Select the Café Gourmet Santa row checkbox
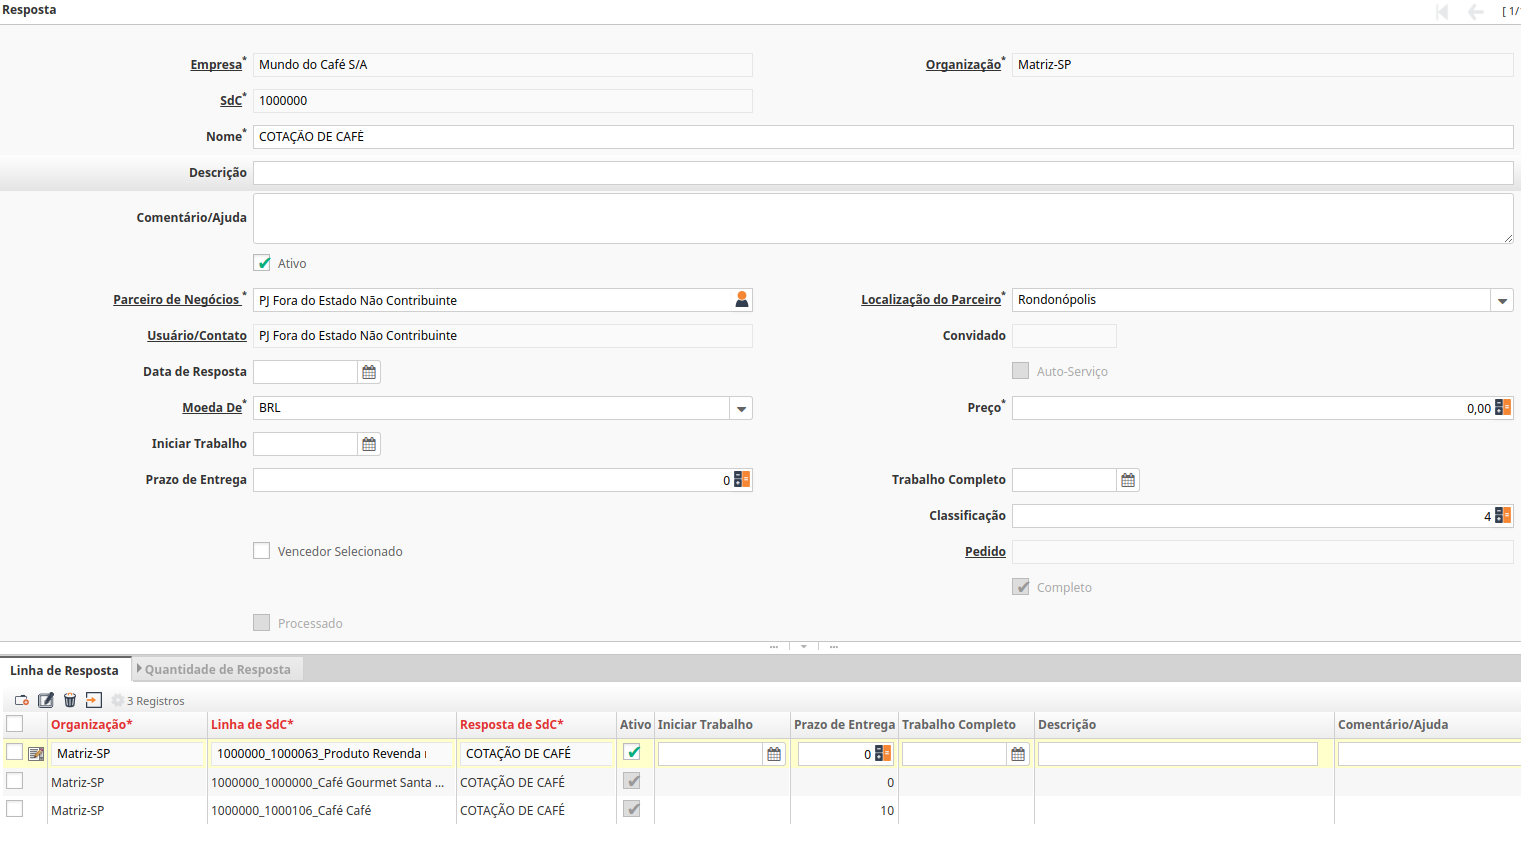Screen dimensions: 1521x858 15,781
